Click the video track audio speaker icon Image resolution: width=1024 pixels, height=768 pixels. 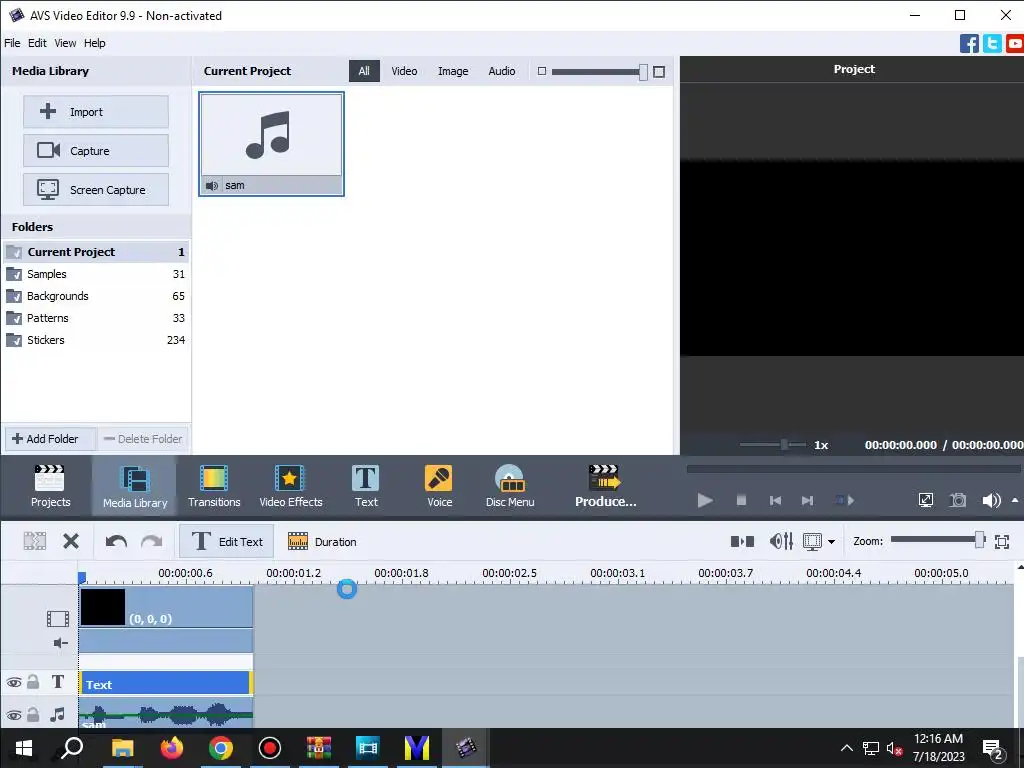(60, 643)
